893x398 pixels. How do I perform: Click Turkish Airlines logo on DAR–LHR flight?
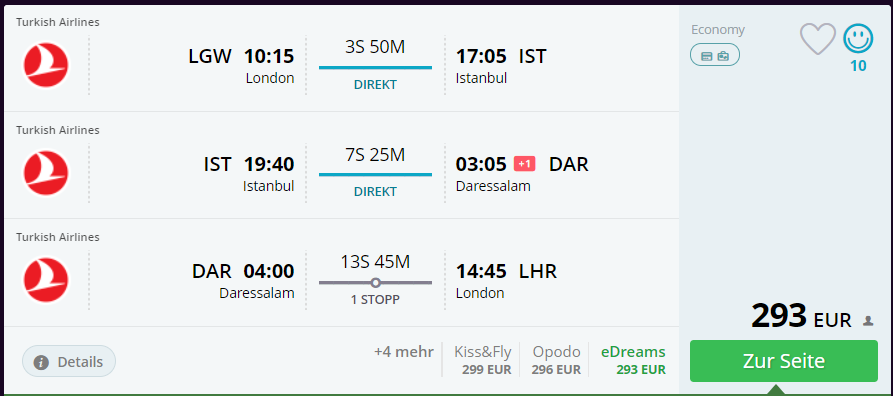[x=46, y=280]
